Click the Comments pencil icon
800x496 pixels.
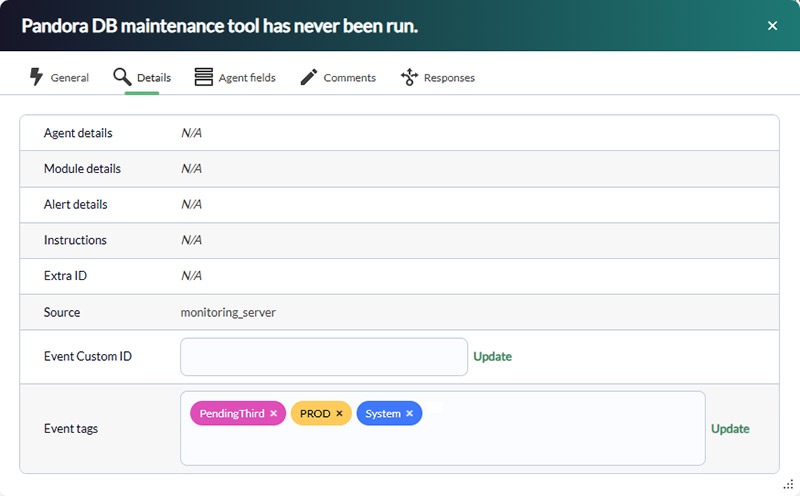pyautogui.click(x=309, y=77)
